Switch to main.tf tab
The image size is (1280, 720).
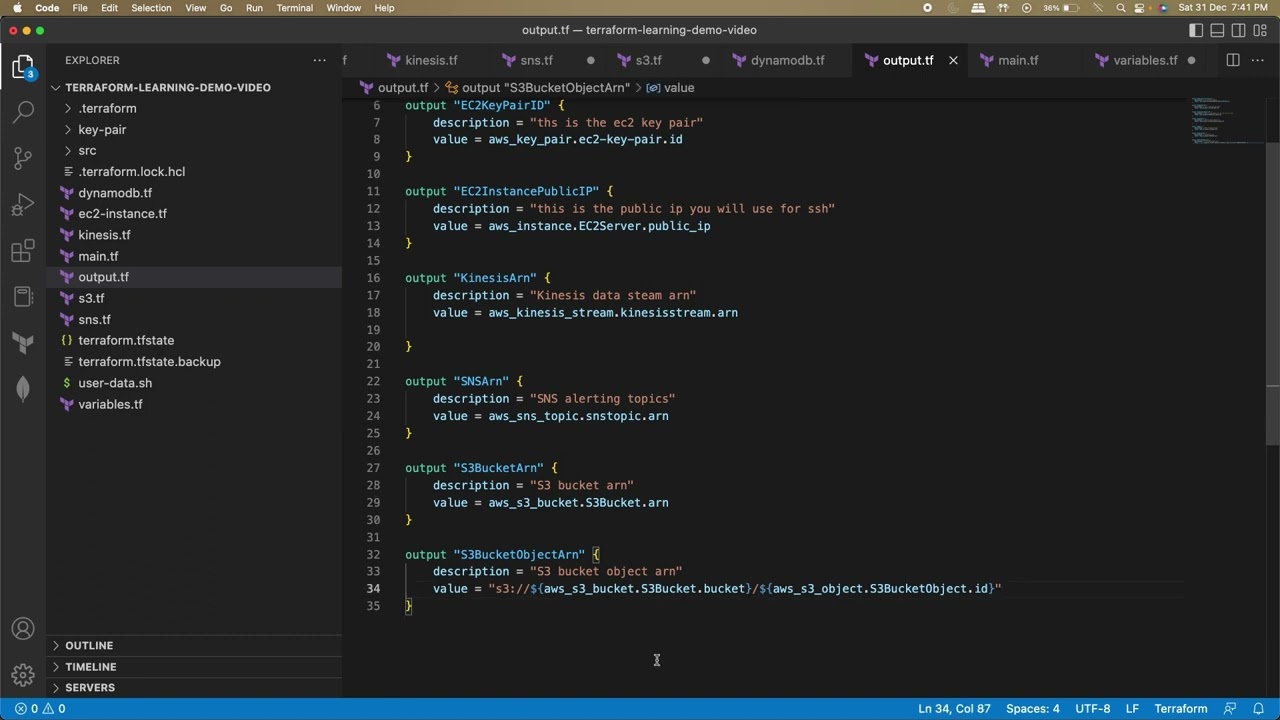click(x=1018, y=60)
